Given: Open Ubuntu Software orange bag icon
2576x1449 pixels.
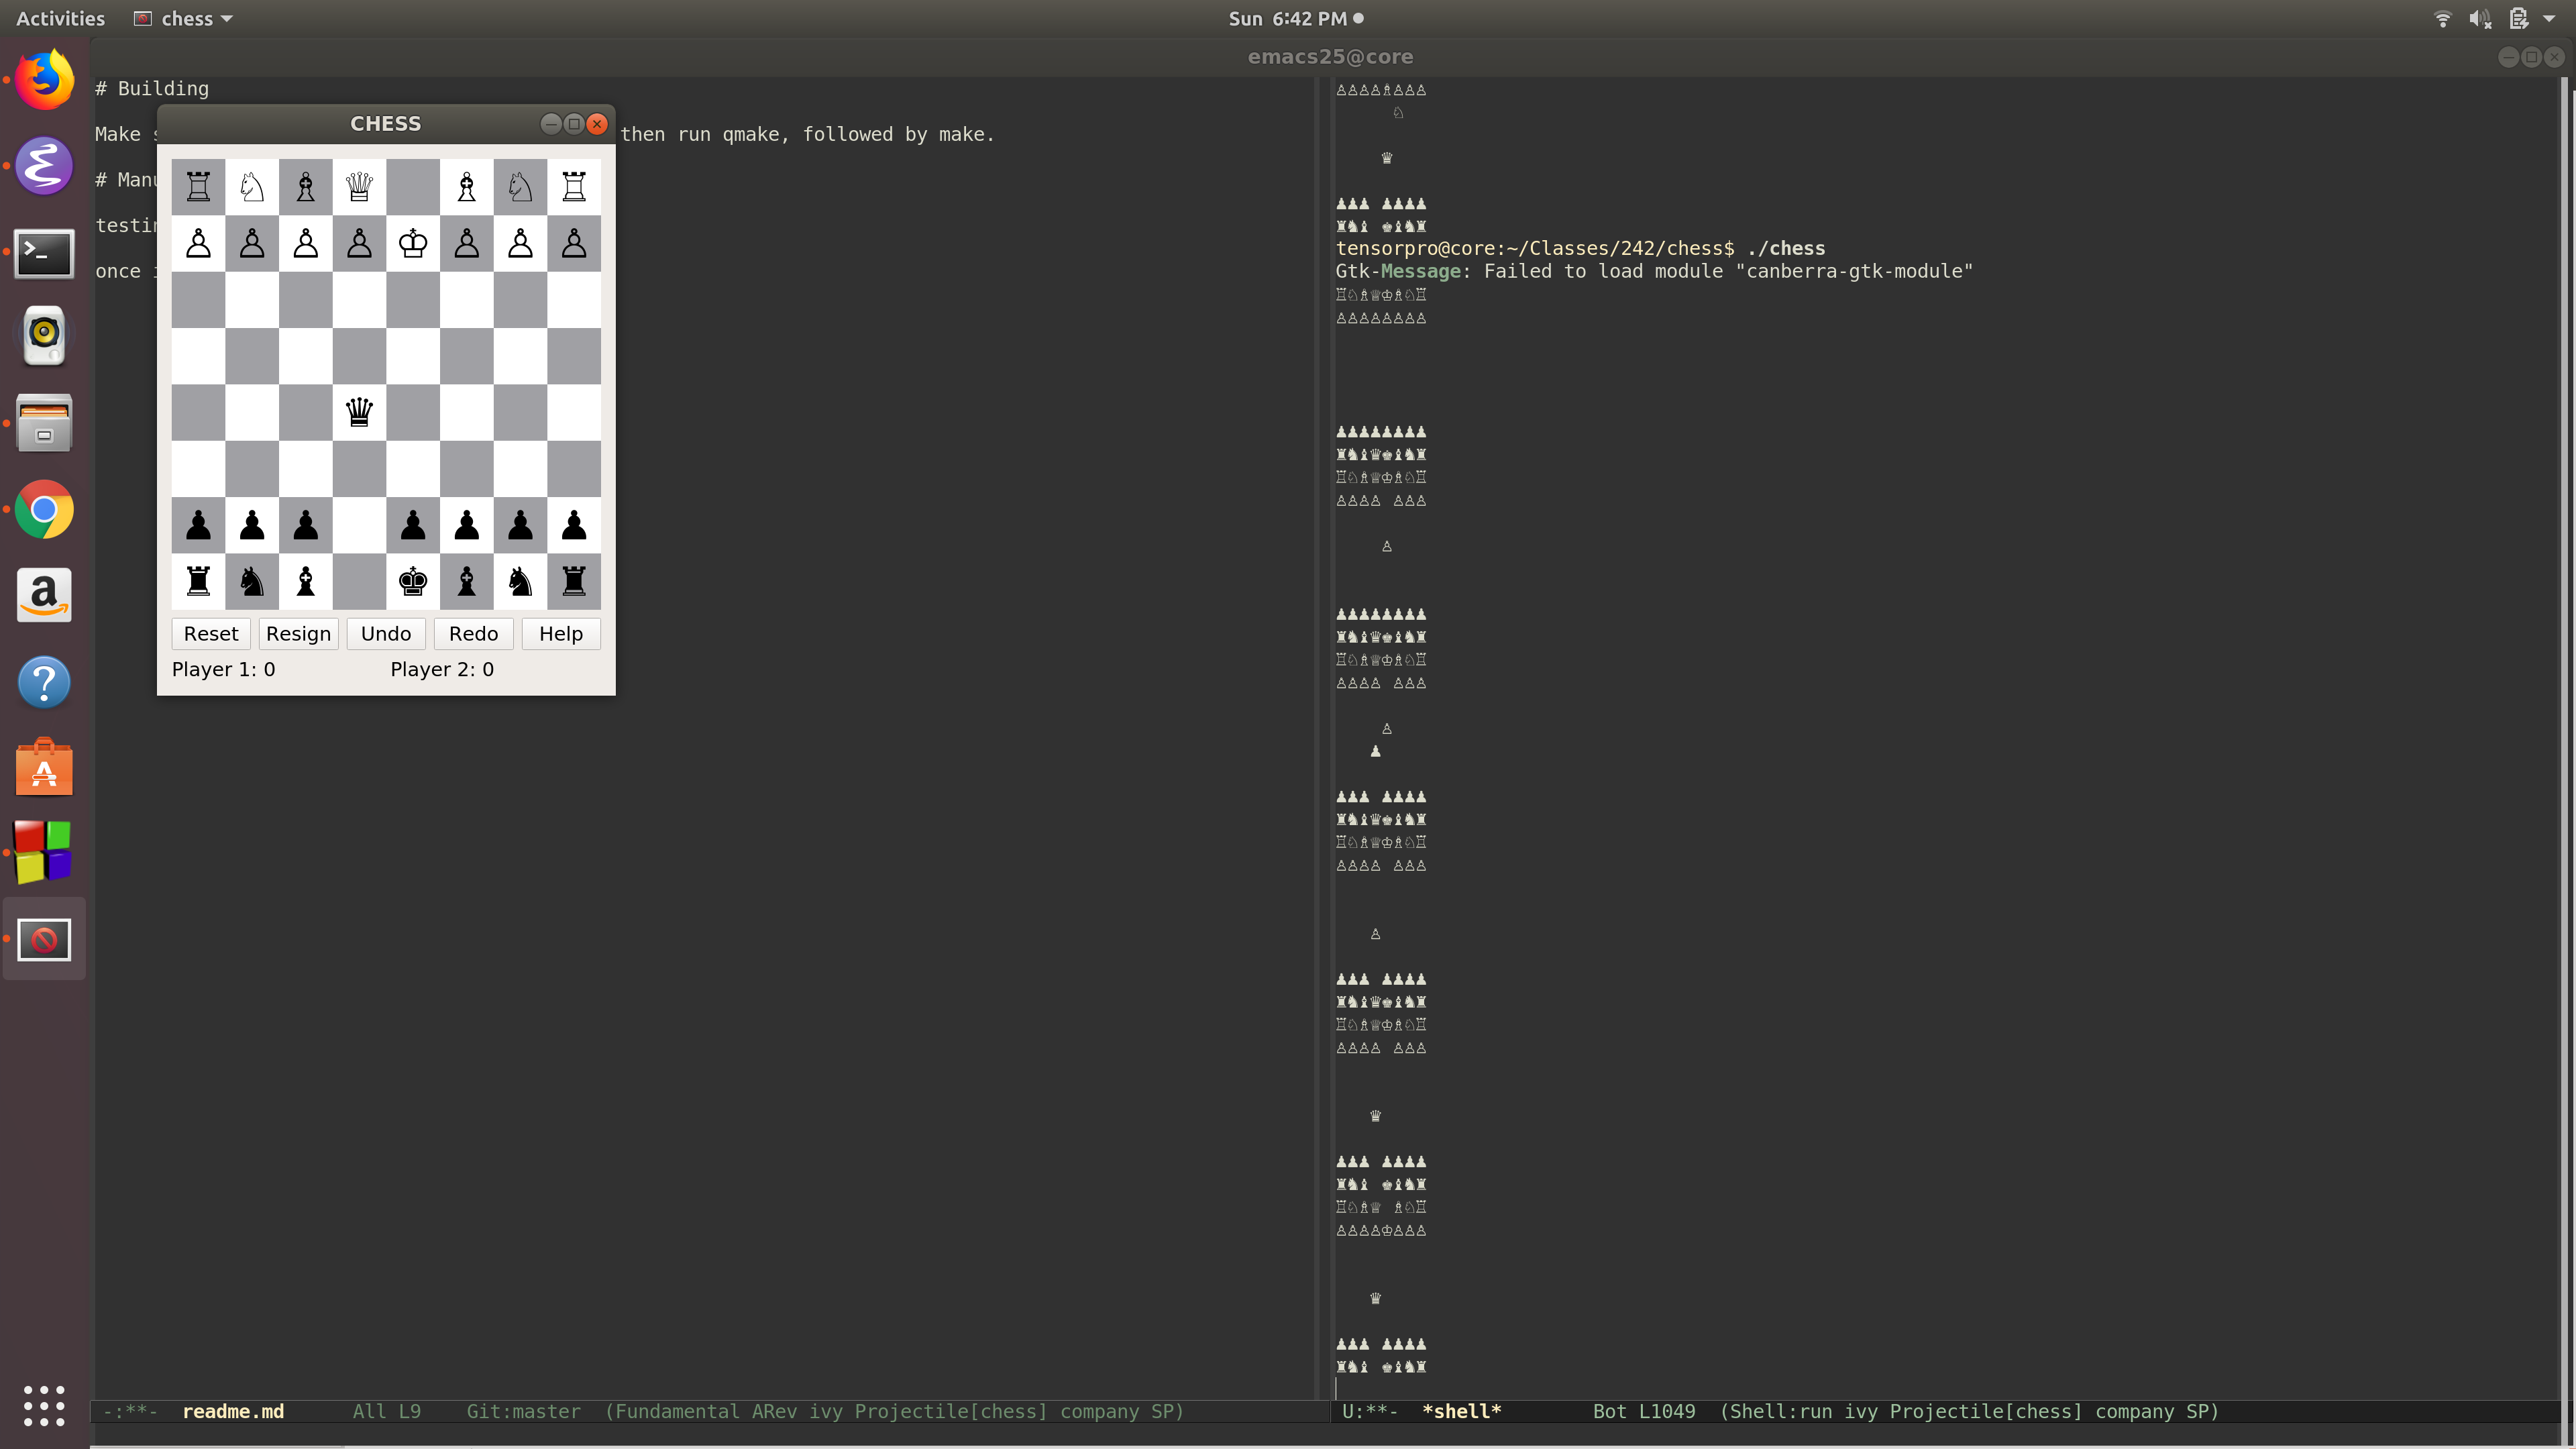Looking at the screenshot, I should tap(44, 768).
